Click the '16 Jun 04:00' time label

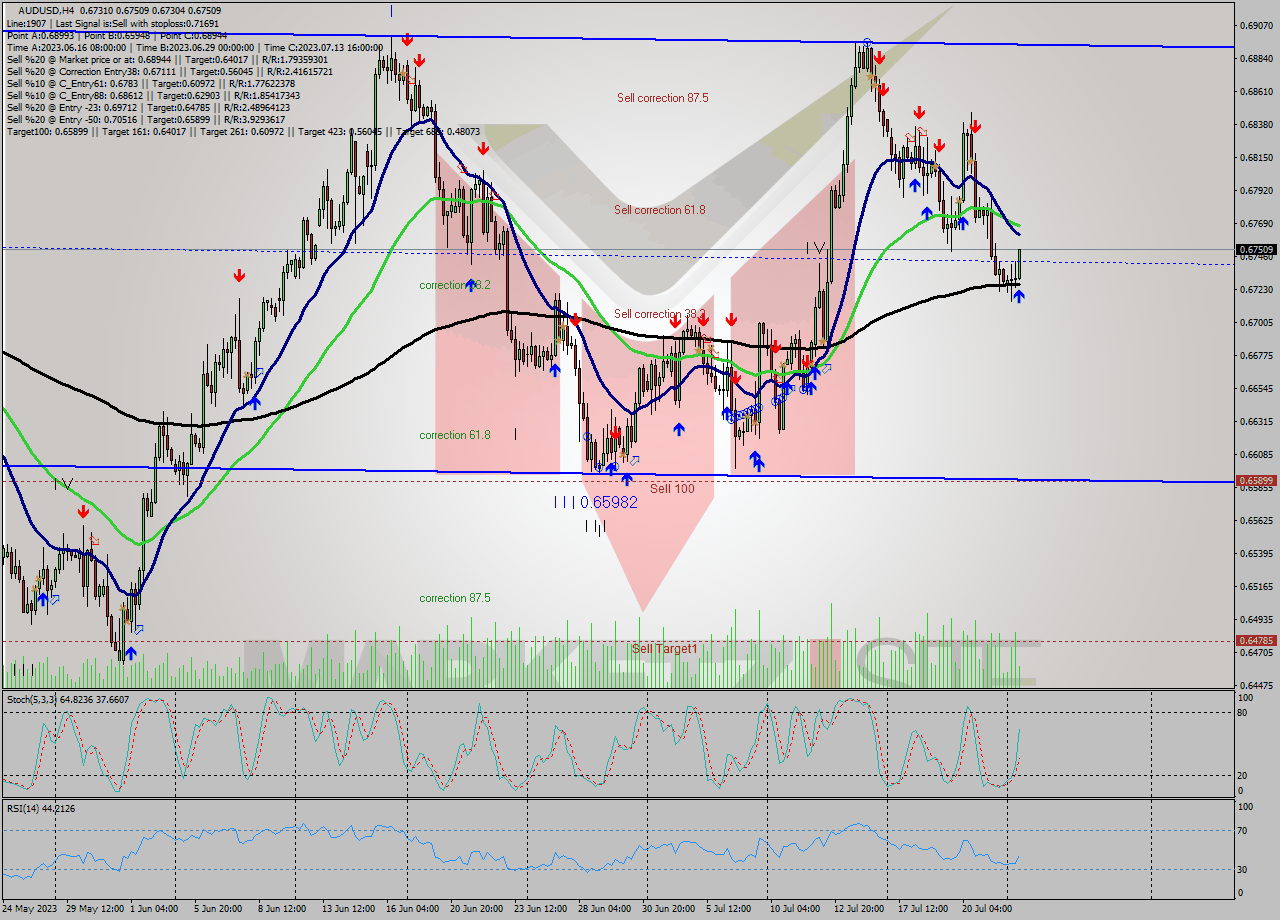[411, 909]
